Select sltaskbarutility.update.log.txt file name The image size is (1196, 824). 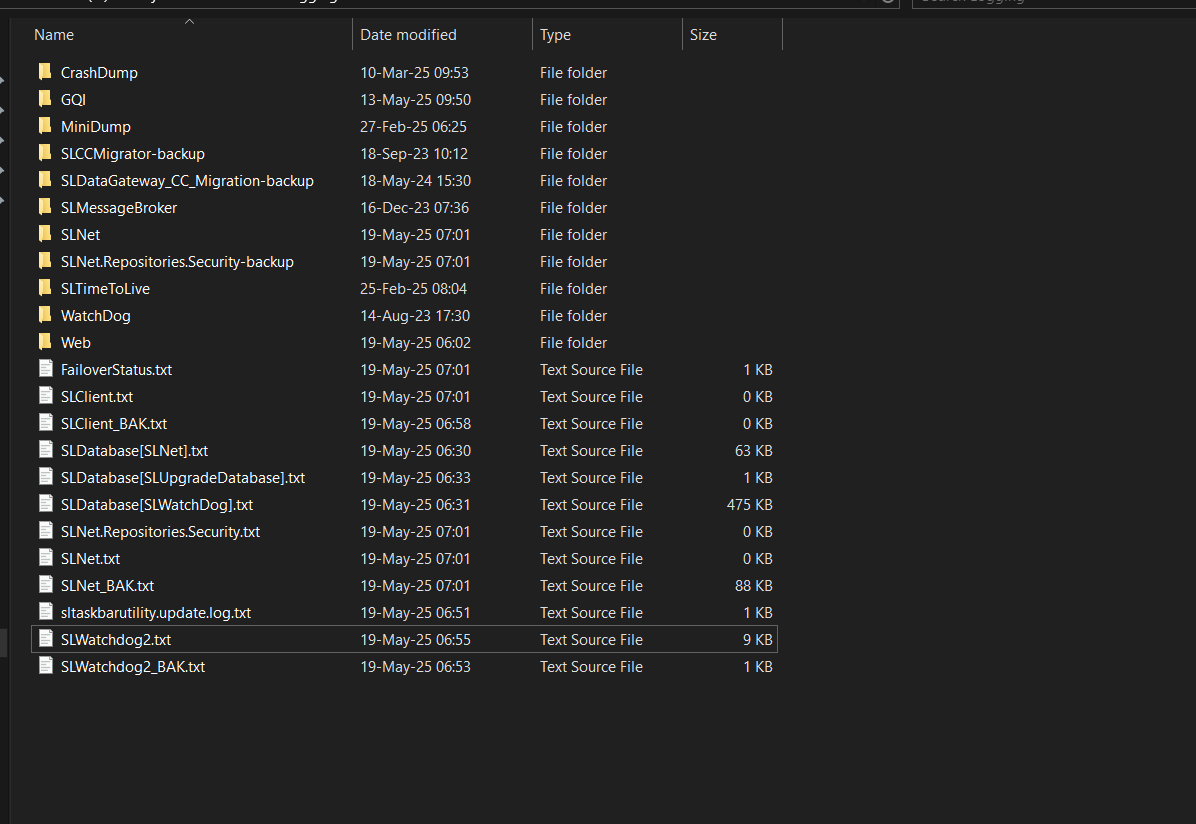(155, 613)
